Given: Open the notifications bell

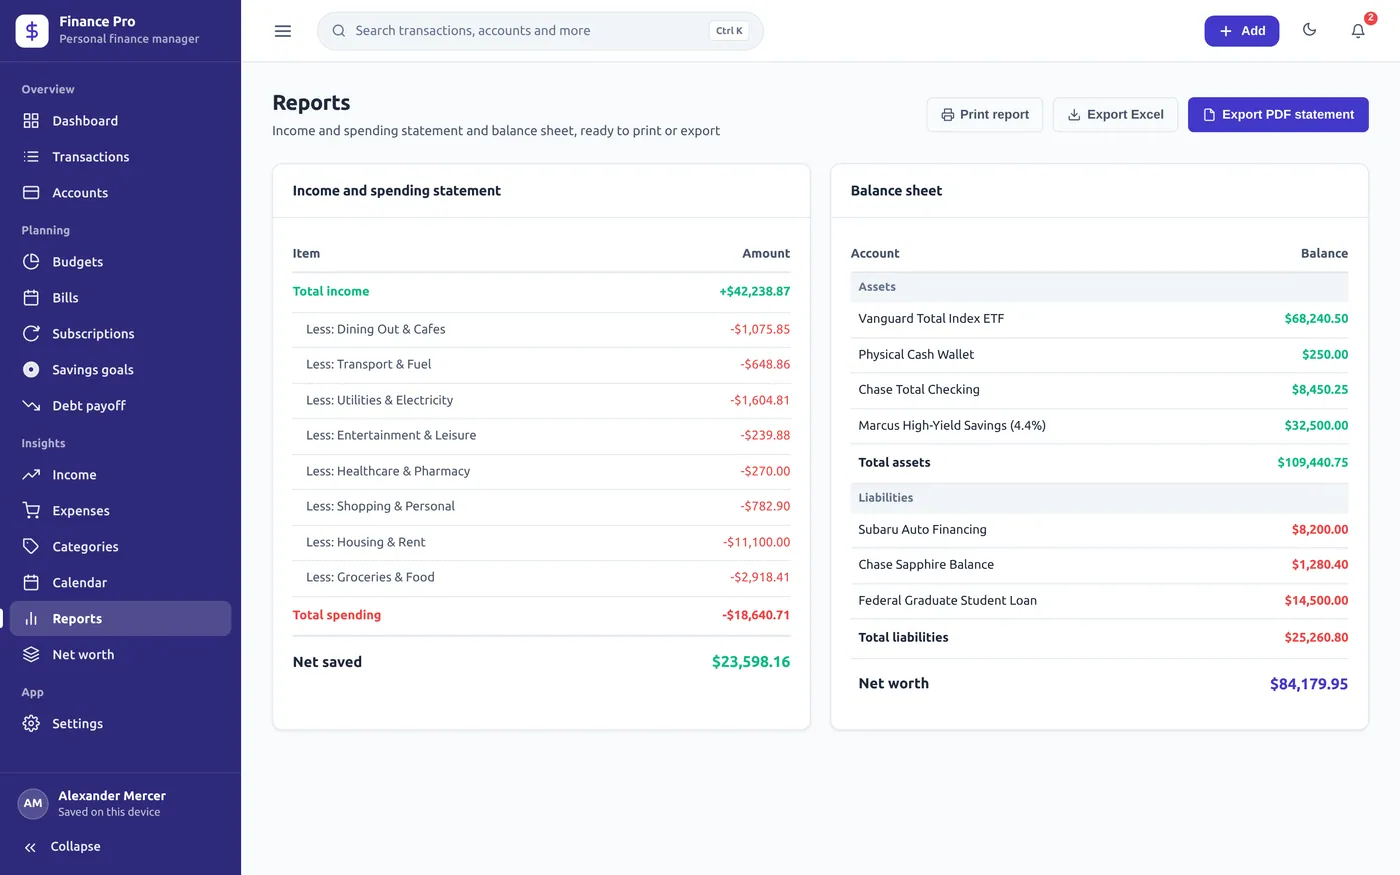Looking at the screenshot, I should [x=1358, y=31].
